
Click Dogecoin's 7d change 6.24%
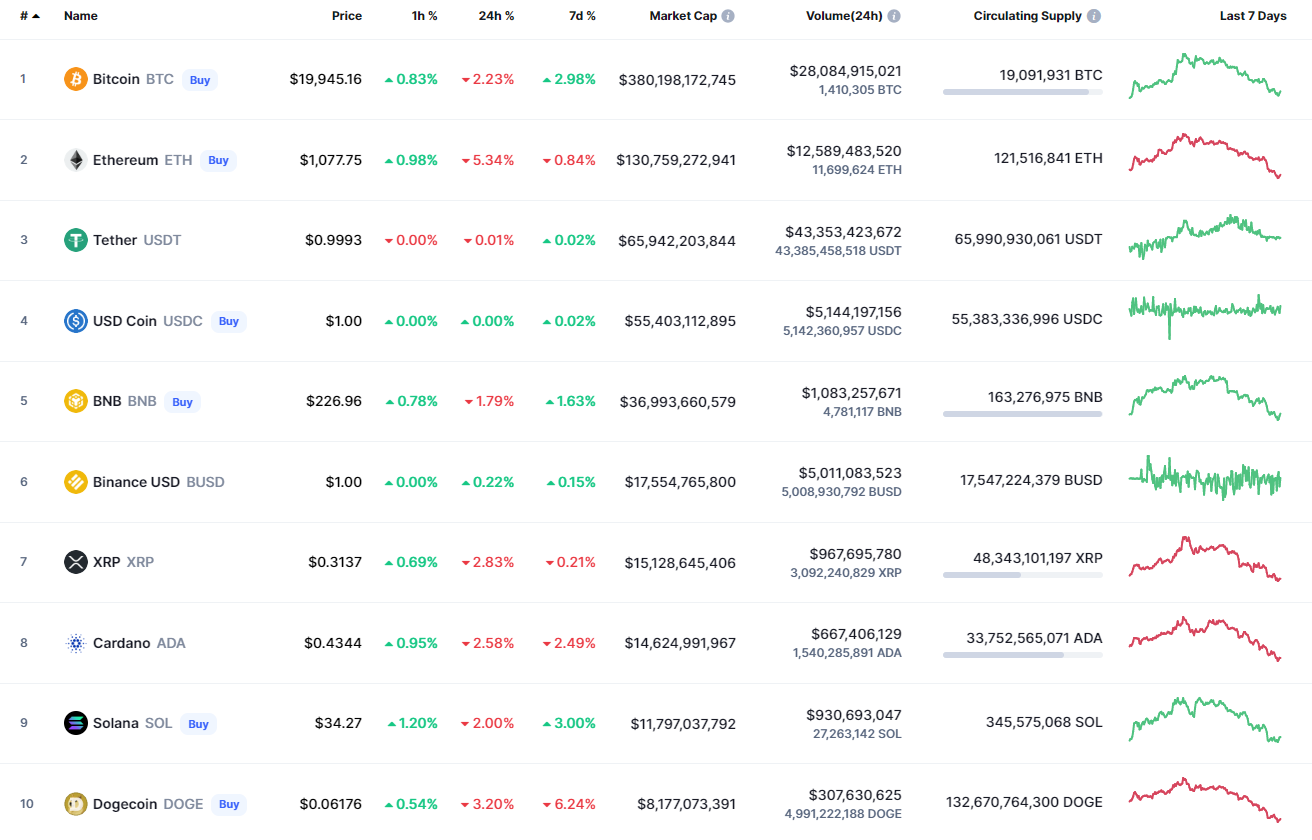click(569, 804)
